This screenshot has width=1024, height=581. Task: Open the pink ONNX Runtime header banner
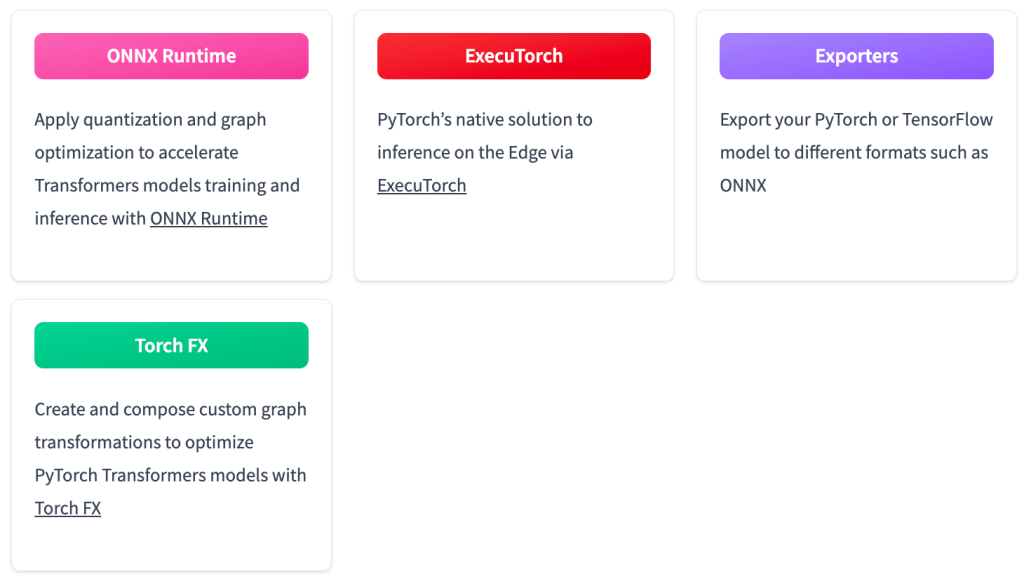tap(171, 56)
